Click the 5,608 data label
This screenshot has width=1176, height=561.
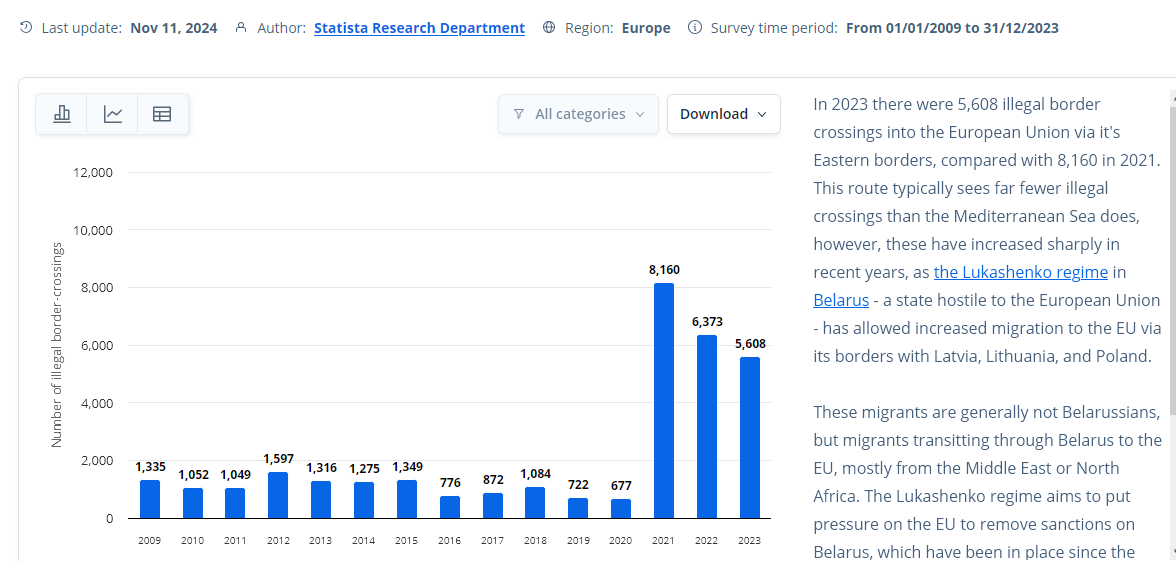750,344
